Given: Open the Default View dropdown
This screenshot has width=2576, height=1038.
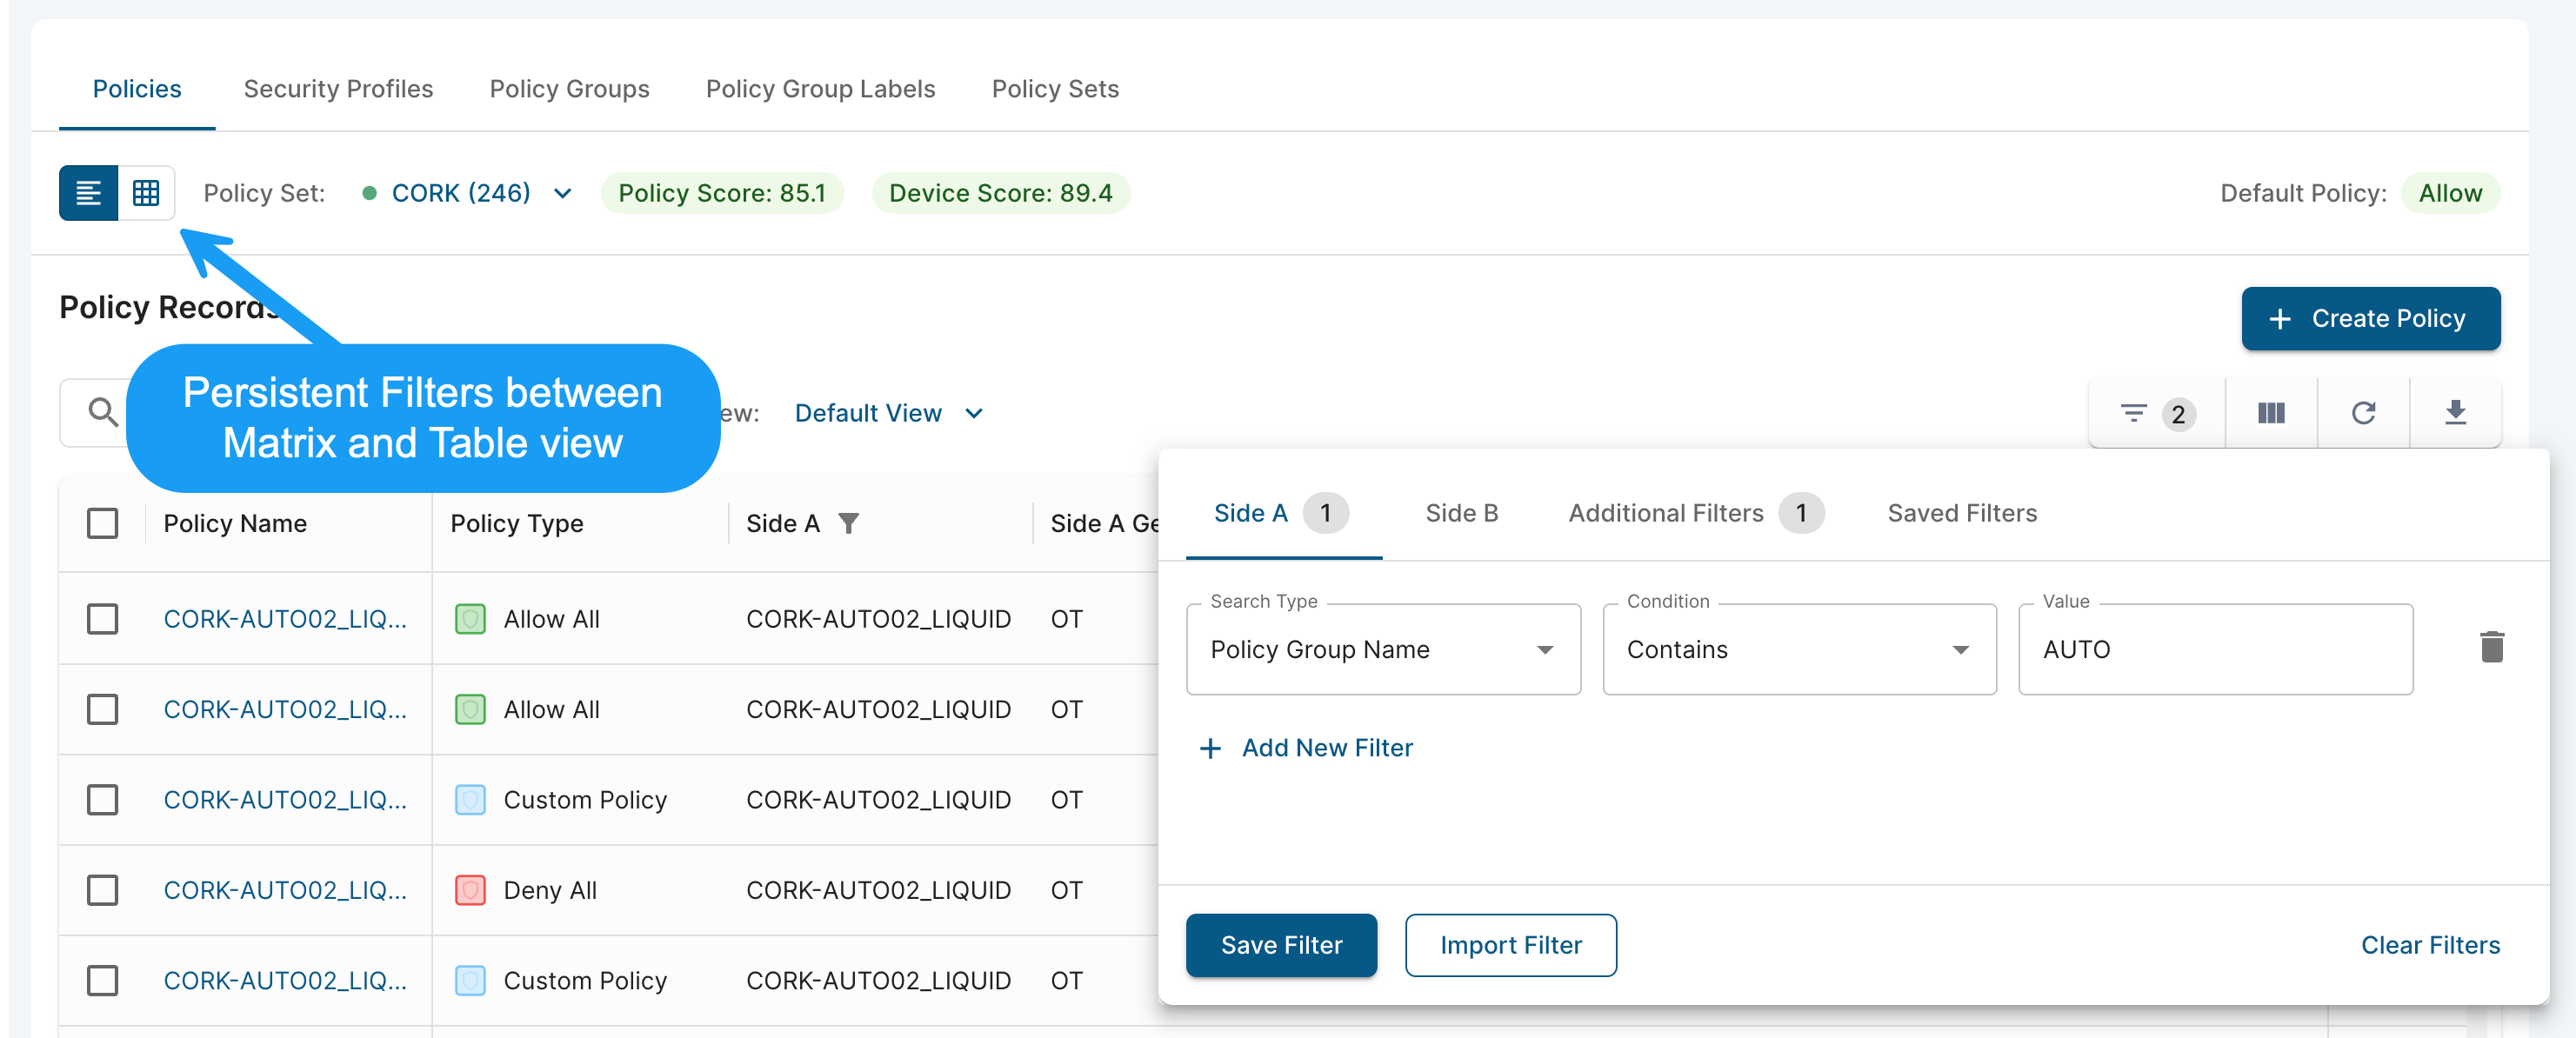Looking at the screenshot, I should pyautogui.click(x=889, y=413).
